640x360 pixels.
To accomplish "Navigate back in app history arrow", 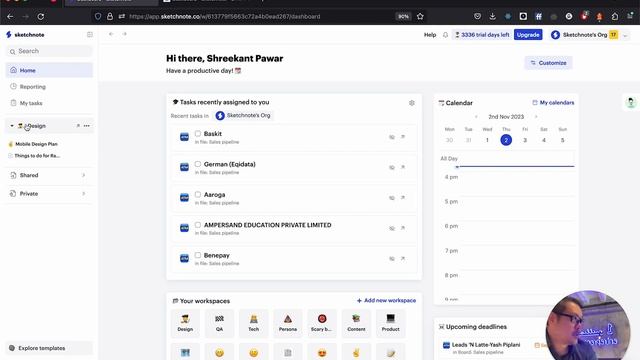I will pos(111,34).
